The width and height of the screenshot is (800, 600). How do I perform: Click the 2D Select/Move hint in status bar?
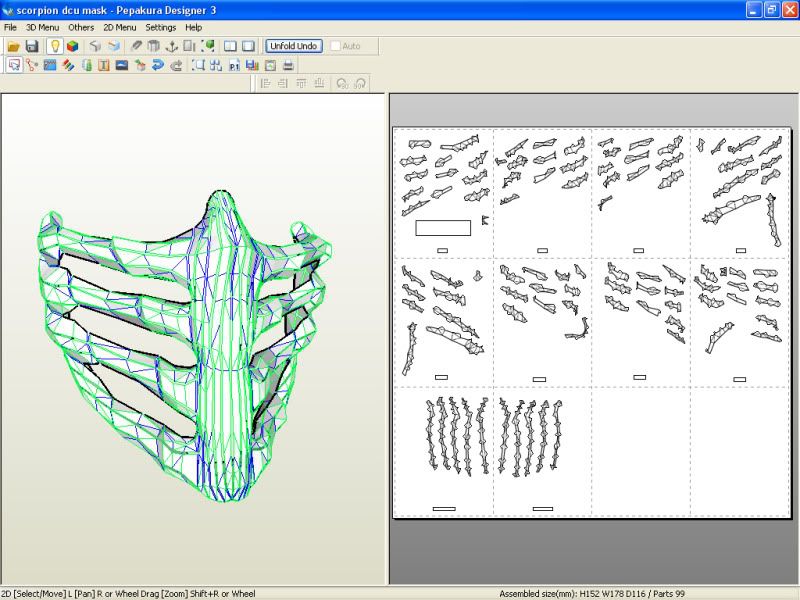[129, 594]
